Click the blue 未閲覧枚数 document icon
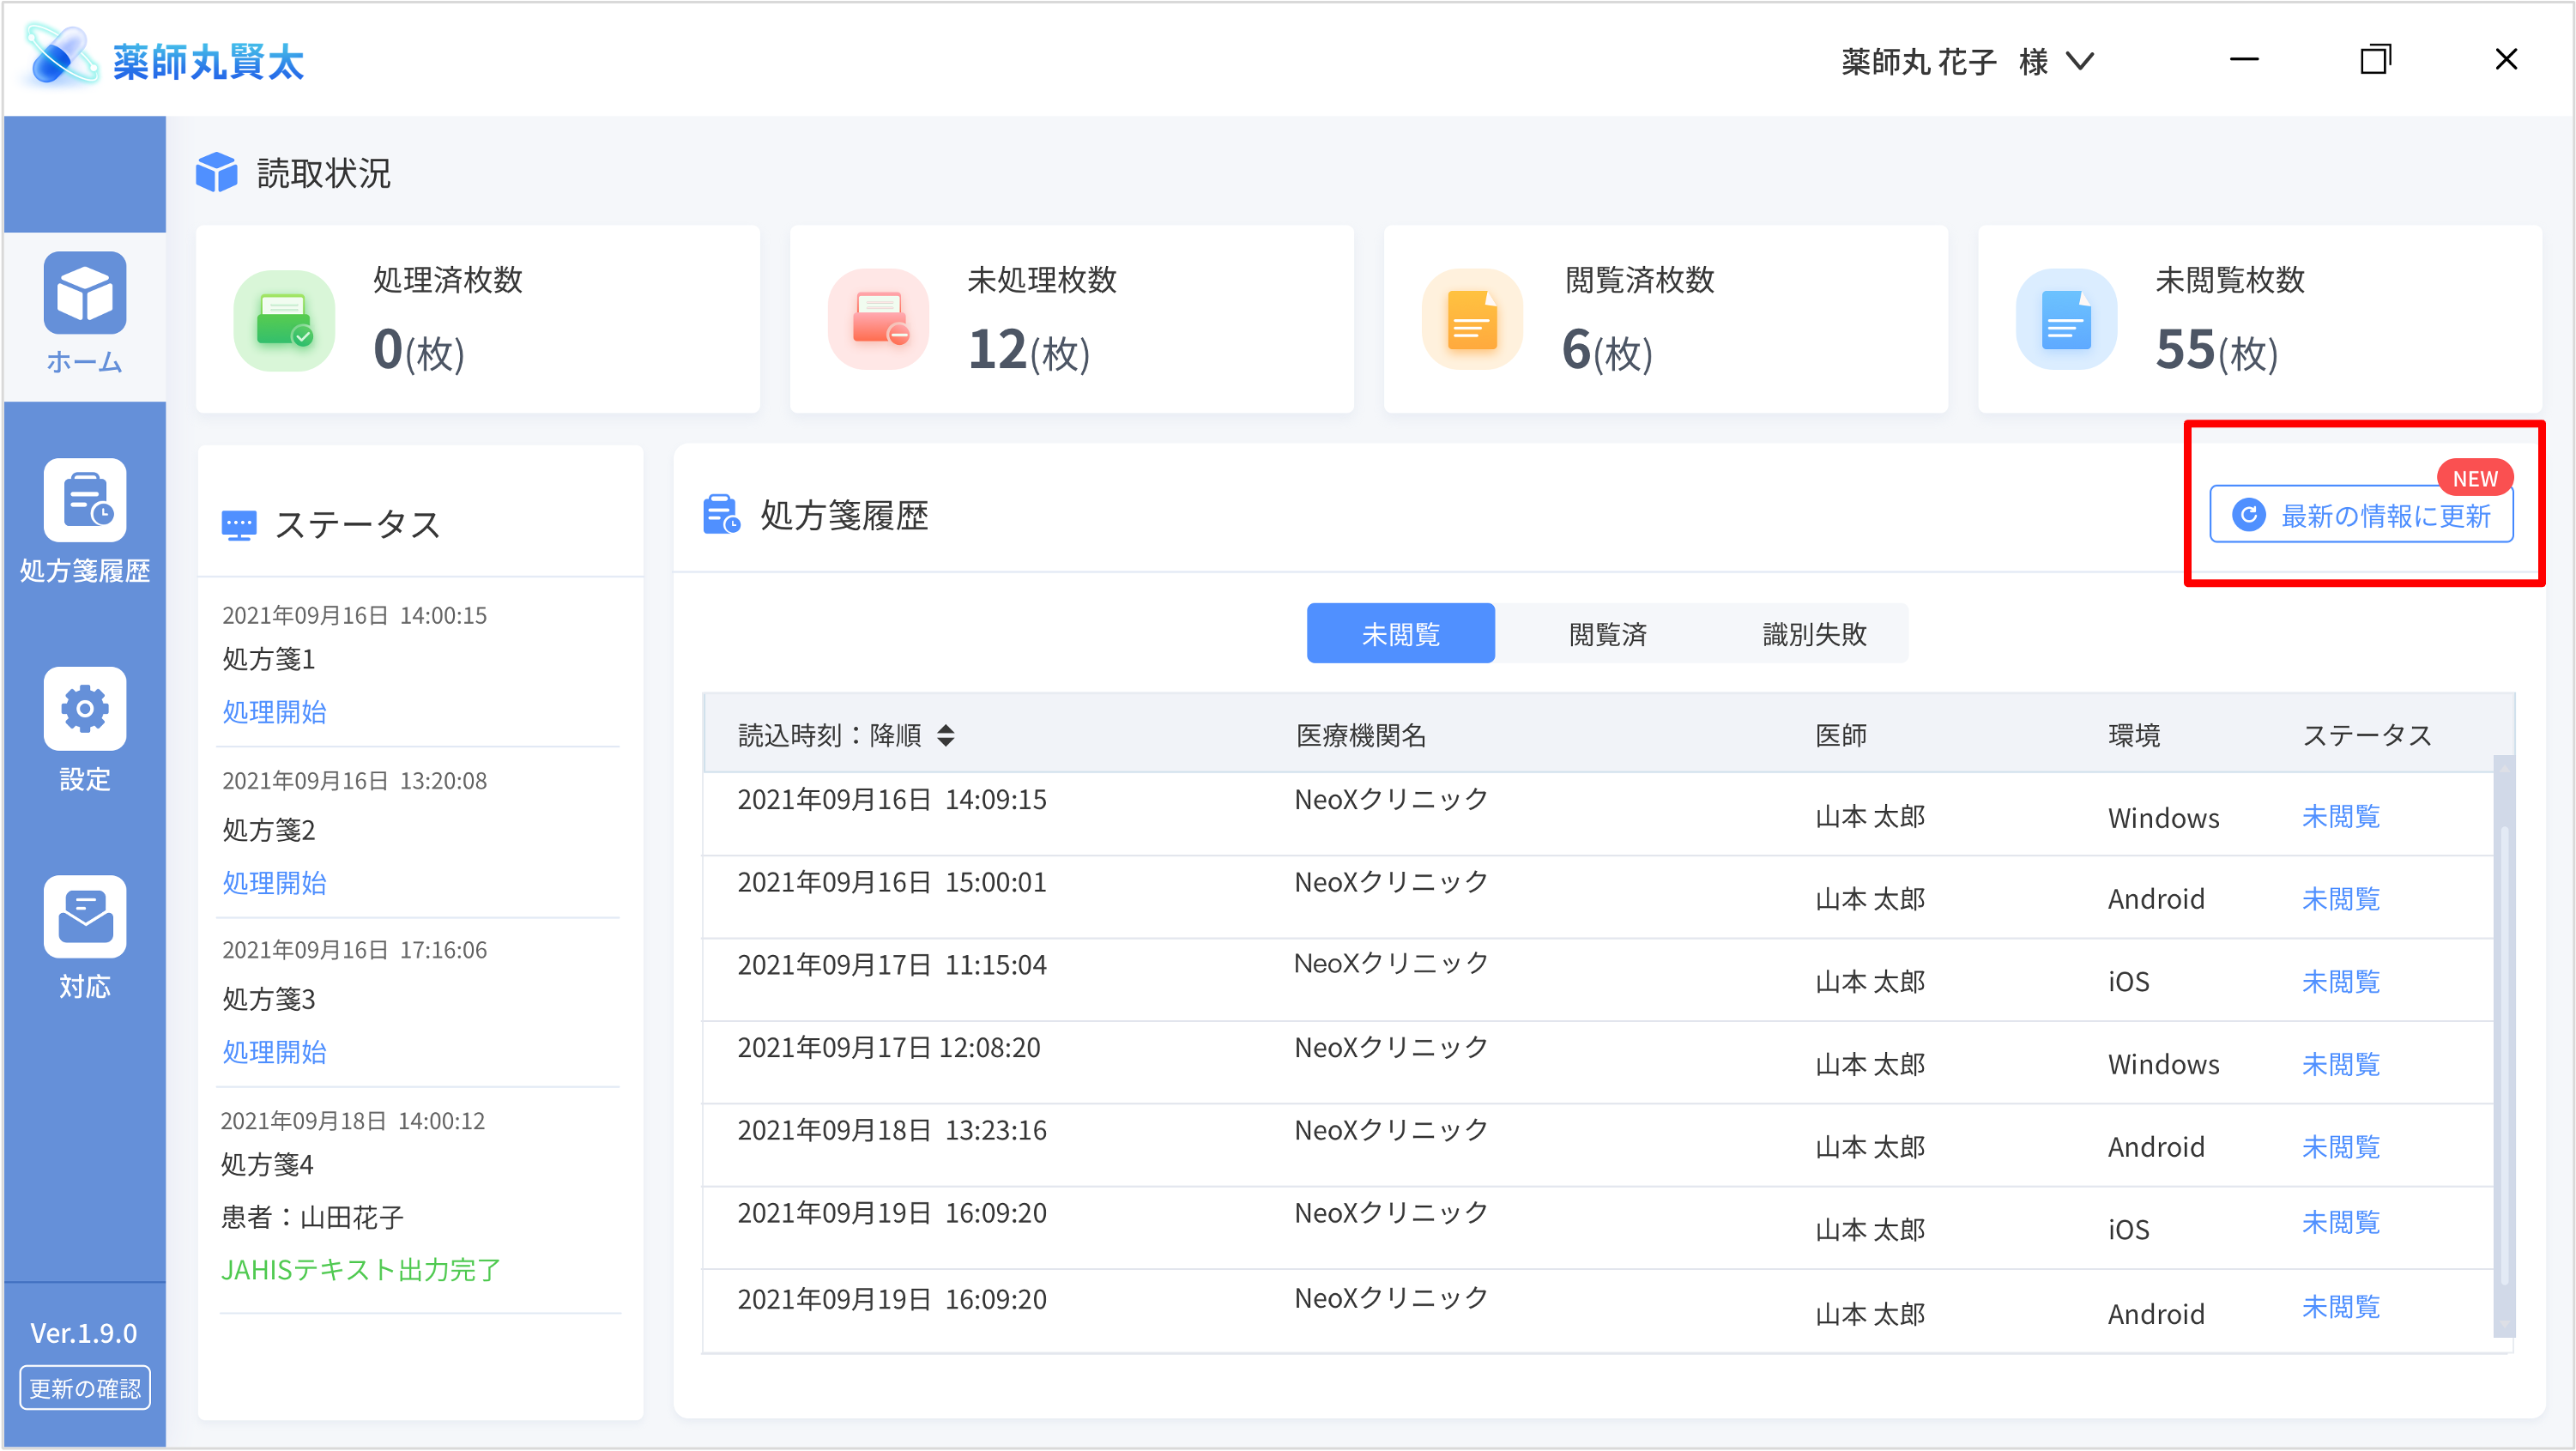 (x=2066, y=320)
